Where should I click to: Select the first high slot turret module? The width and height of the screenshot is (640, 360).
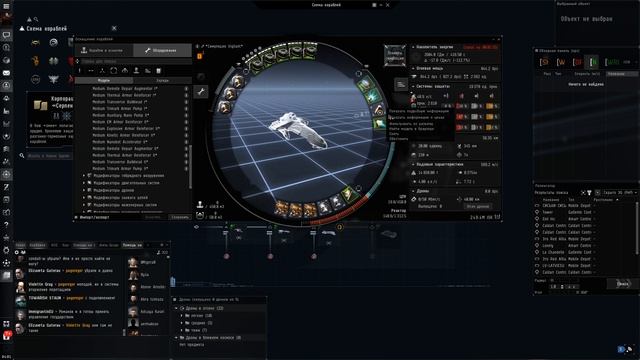point(258,65)
